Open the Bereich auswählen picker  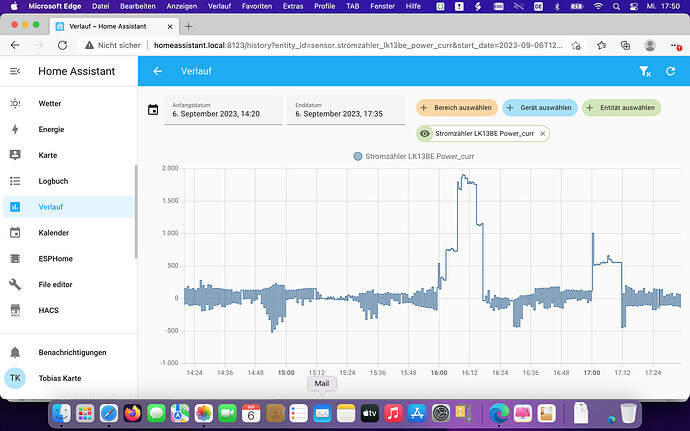click(456, 108)
